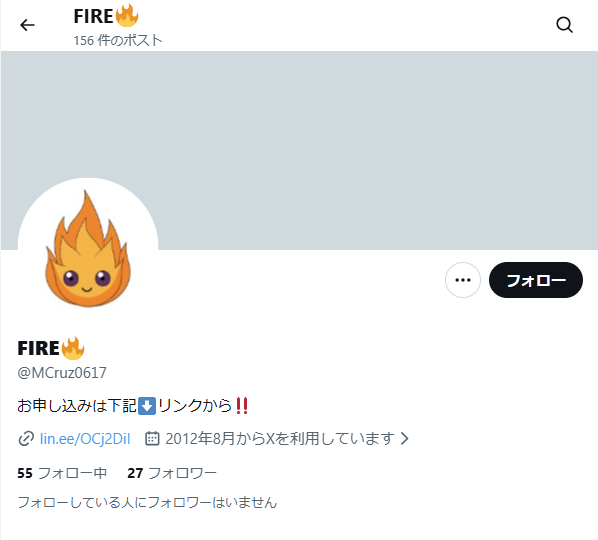The image size is (598, 540).
Task: Click the fire emoji beside profile name
Action: coord(73,348)
